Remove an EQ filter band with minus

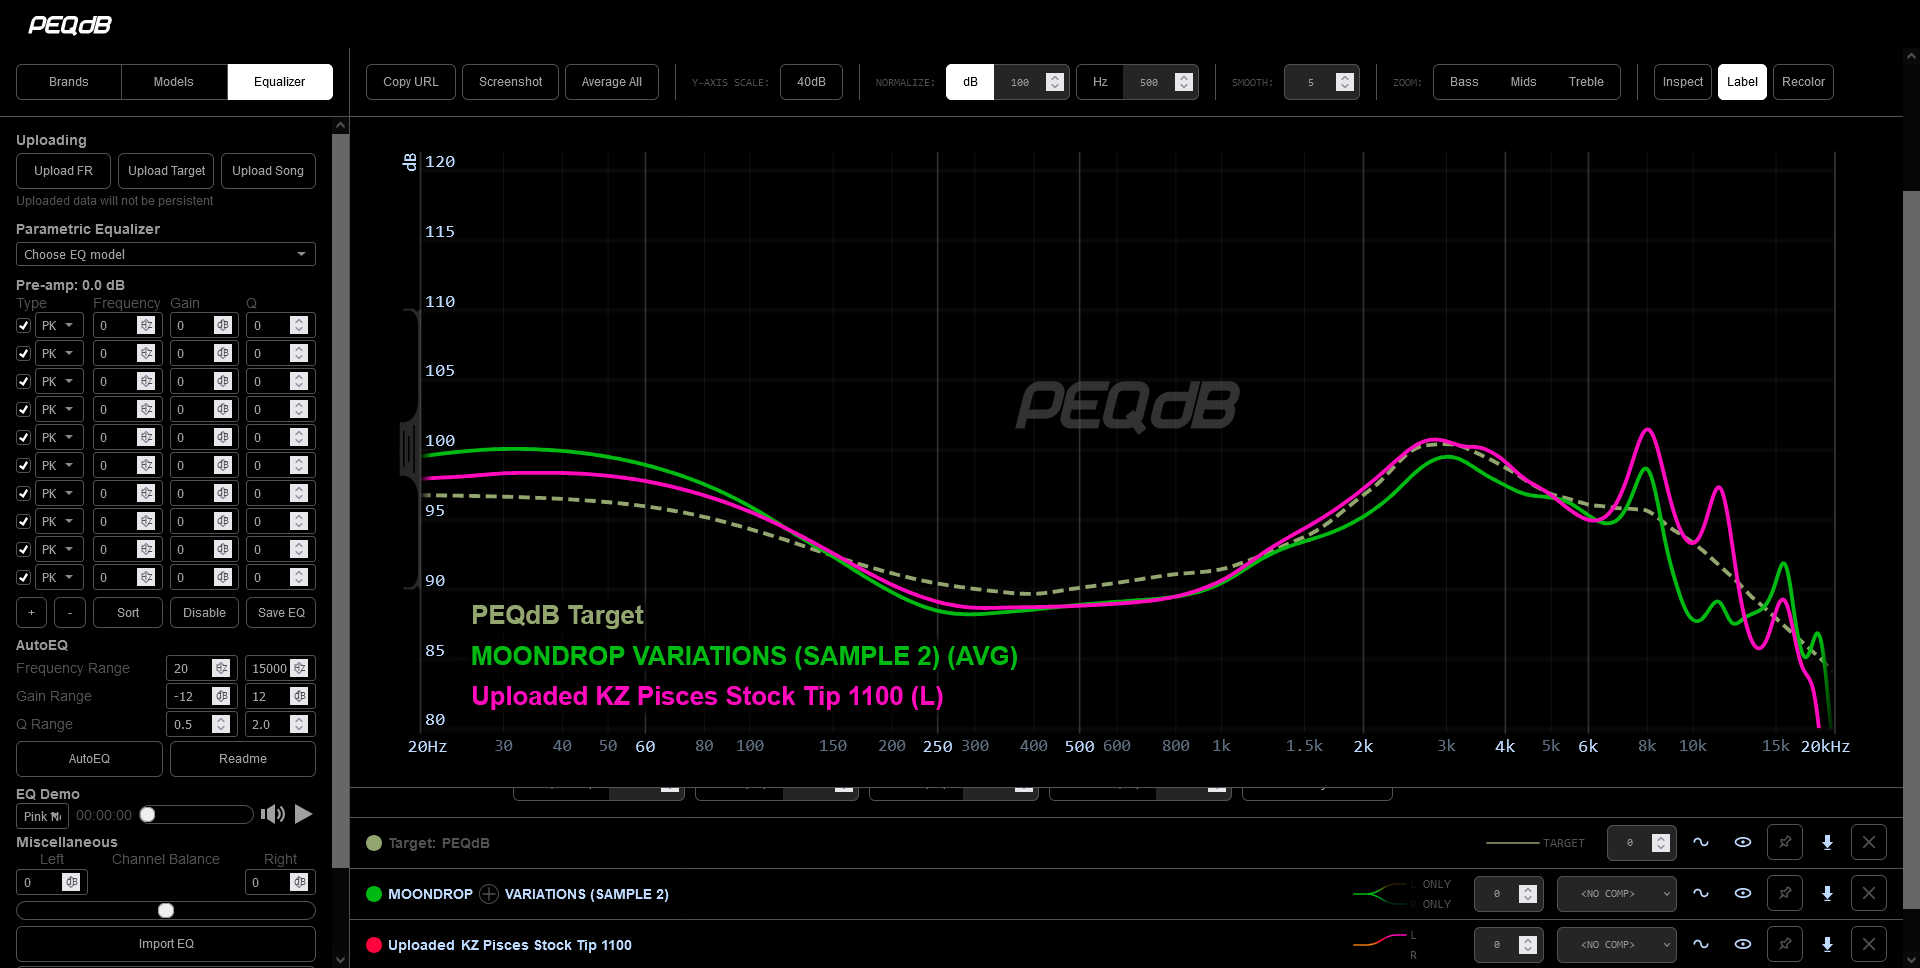(x=70, y=613)
